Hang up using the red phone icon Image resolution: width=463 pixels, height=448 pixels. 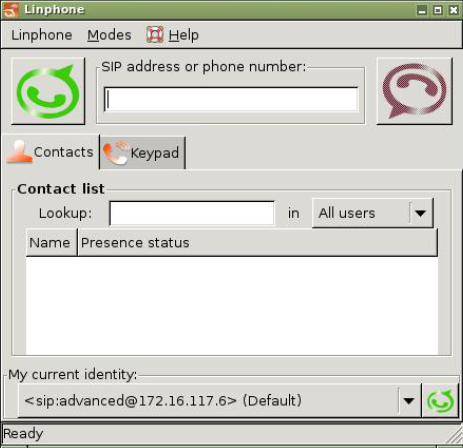[414, 91]
